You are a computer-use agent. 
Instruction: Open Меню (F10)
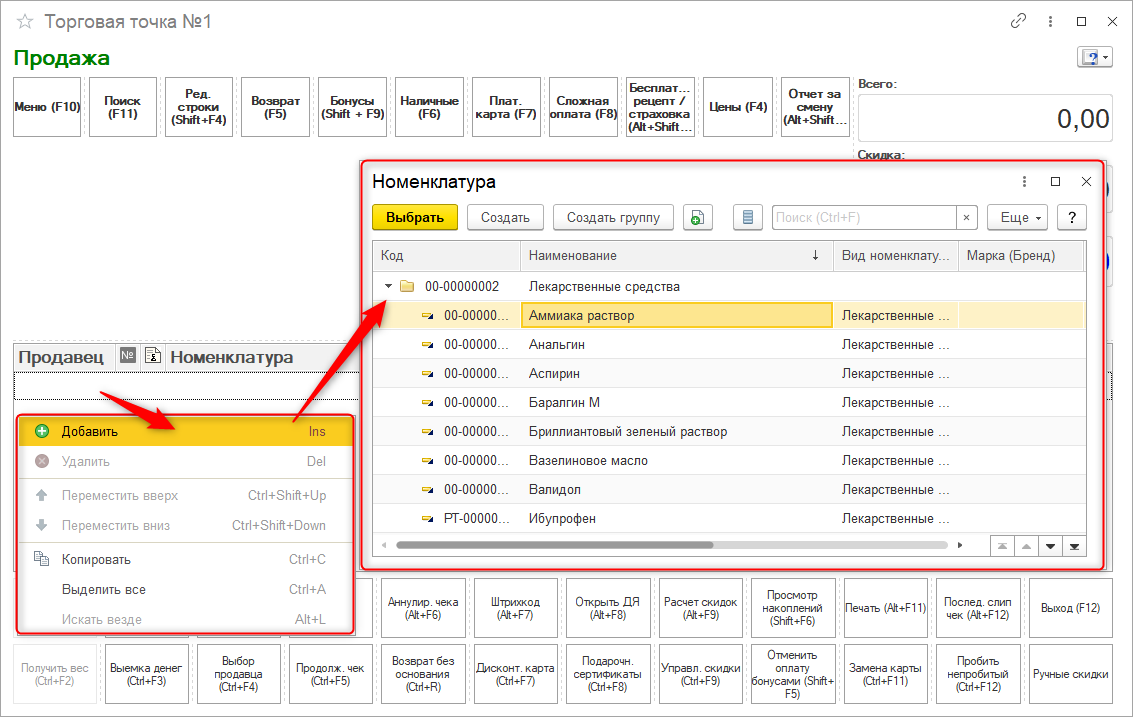pyautogui.click(x=47, y=107)
